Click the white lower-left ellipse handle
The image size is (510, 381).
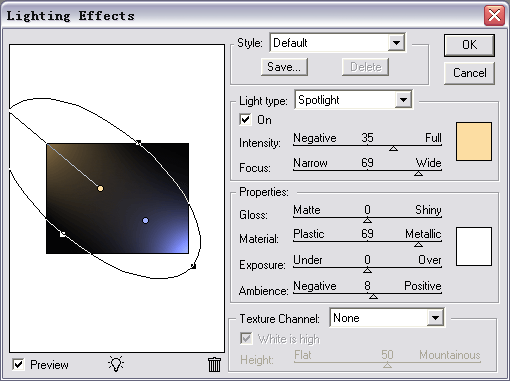[x=63, y=234]
